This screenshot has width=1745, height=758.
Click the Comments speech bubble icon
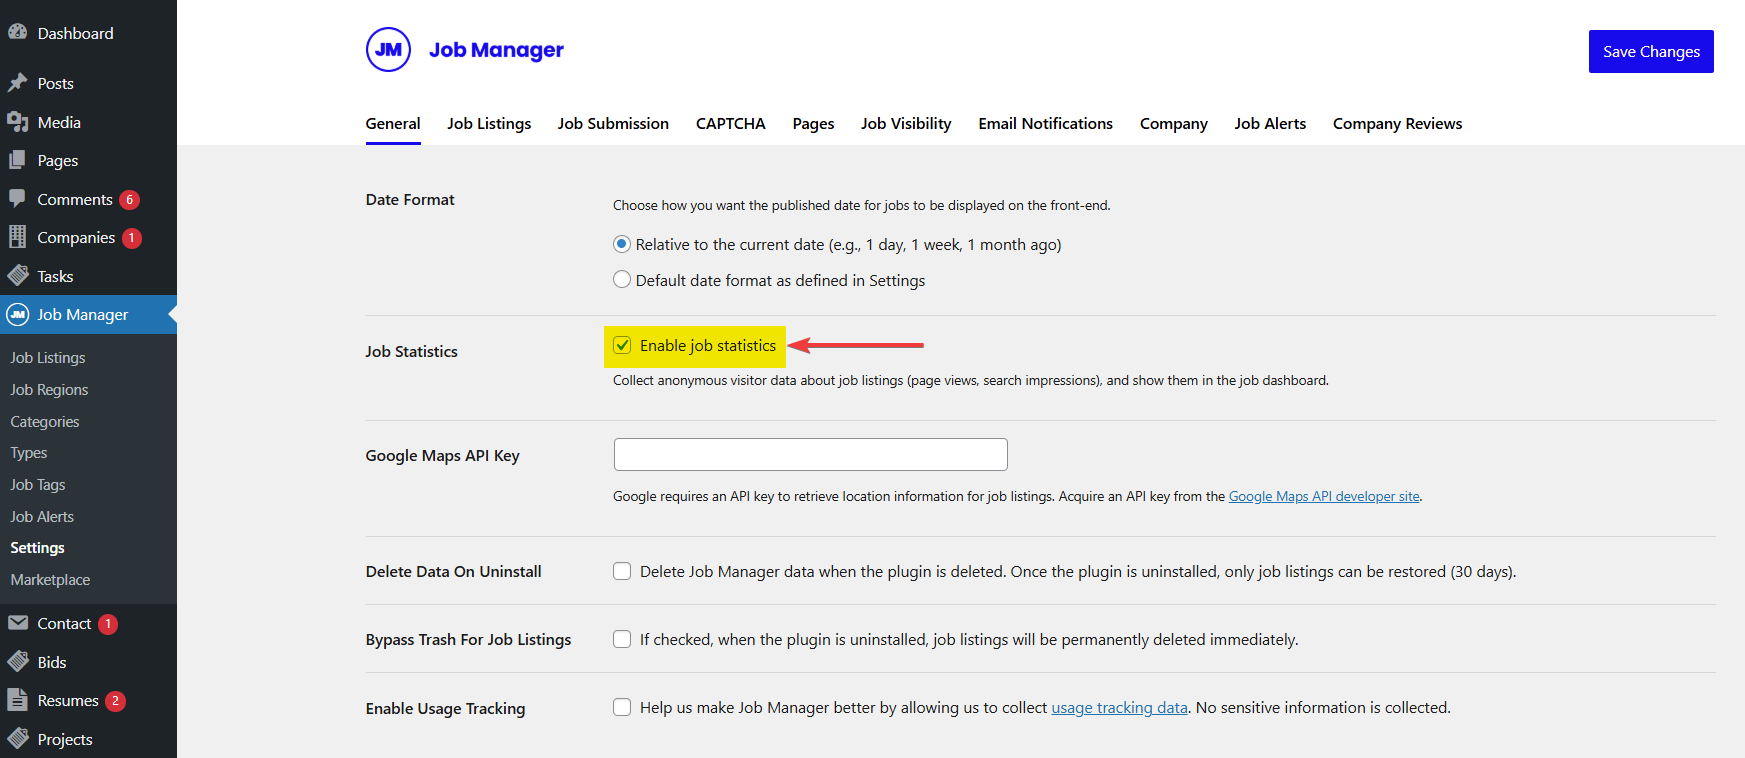click(x=17, y=199)
